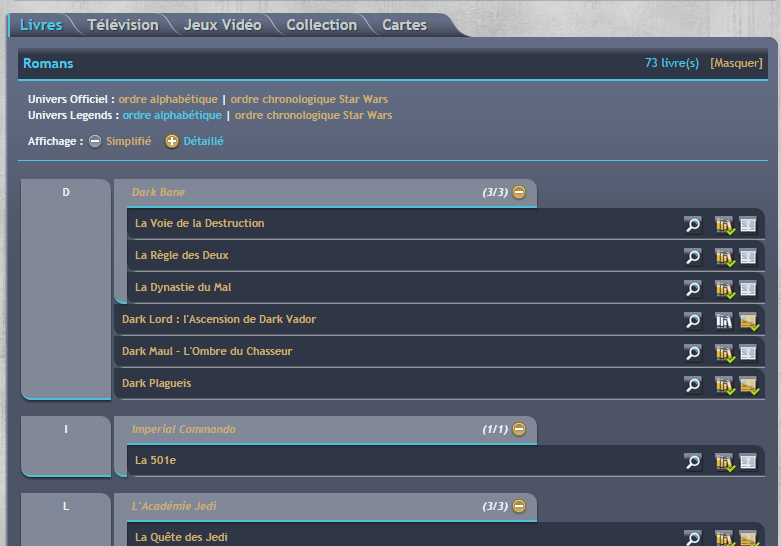Open magnifier for La 501e
This screenshot has height=546, width=781.
(693, 461)
